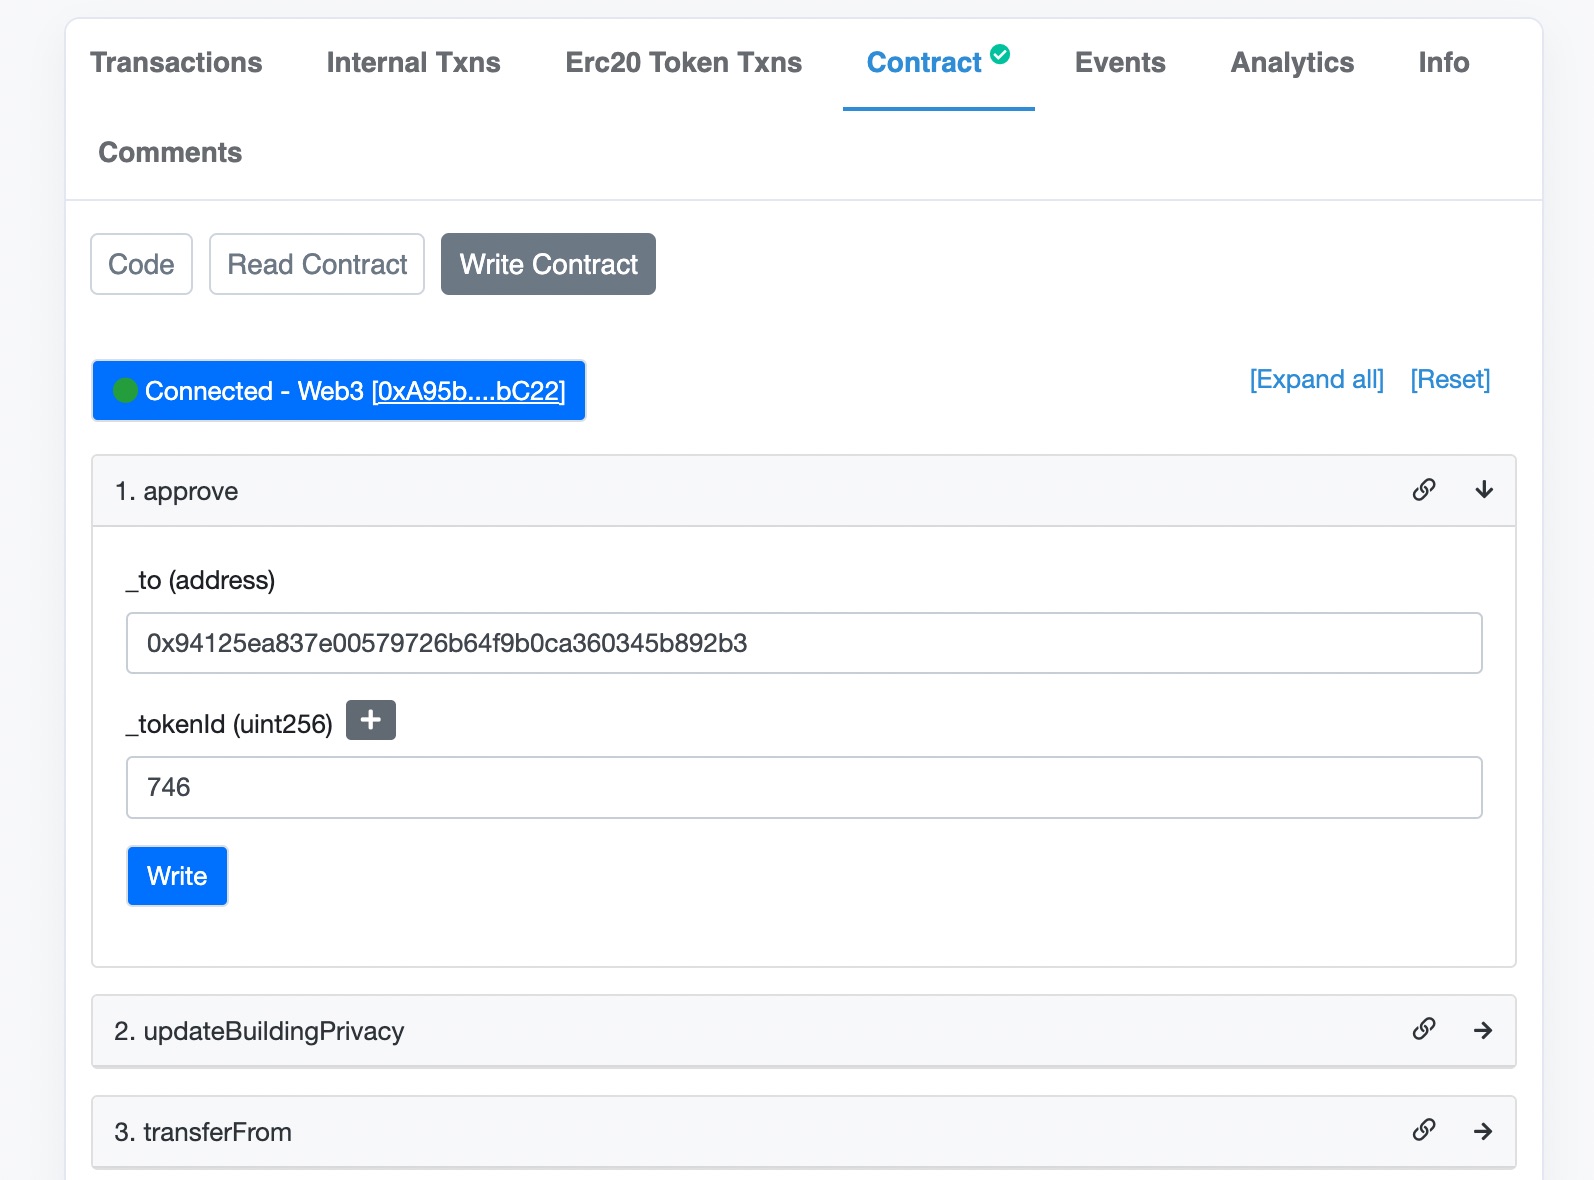
Task: Open the Analytics tab
Action: pyautogui.click(x=1292, y=62)
